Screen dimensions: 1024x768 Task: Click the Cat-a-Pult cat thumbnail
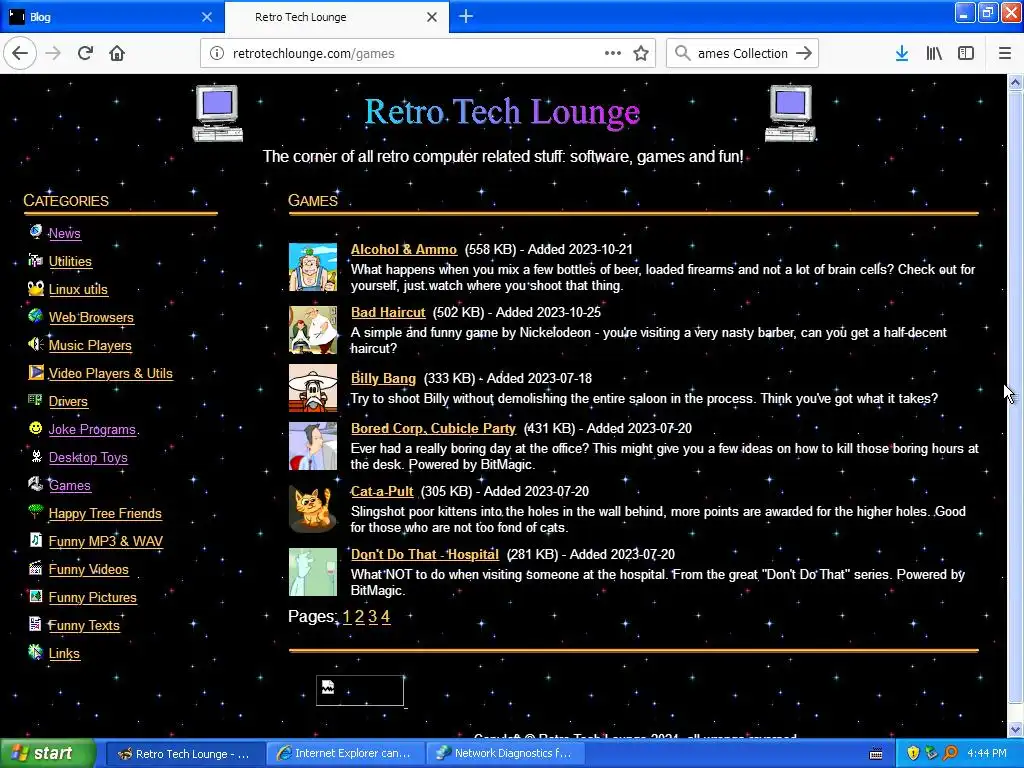(313, 509)
